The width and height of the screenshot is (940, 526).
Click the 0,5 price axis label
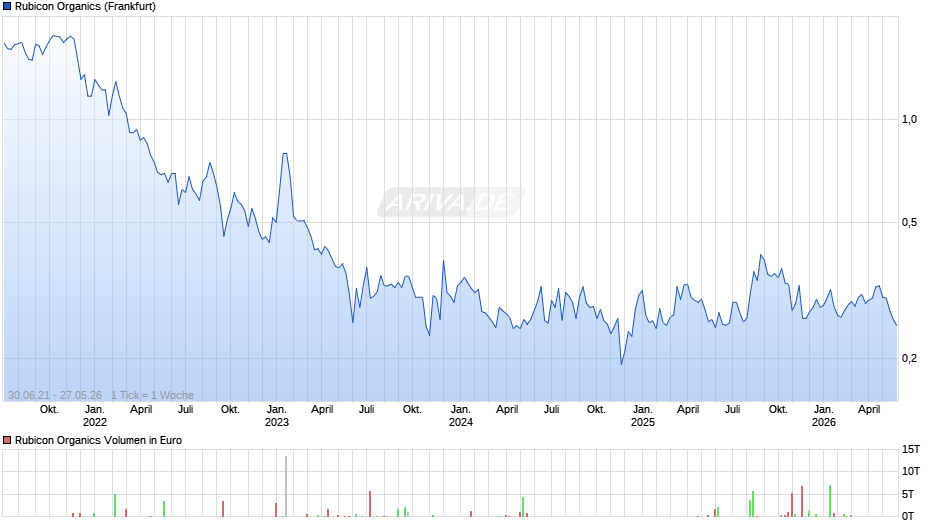point(909,223)
